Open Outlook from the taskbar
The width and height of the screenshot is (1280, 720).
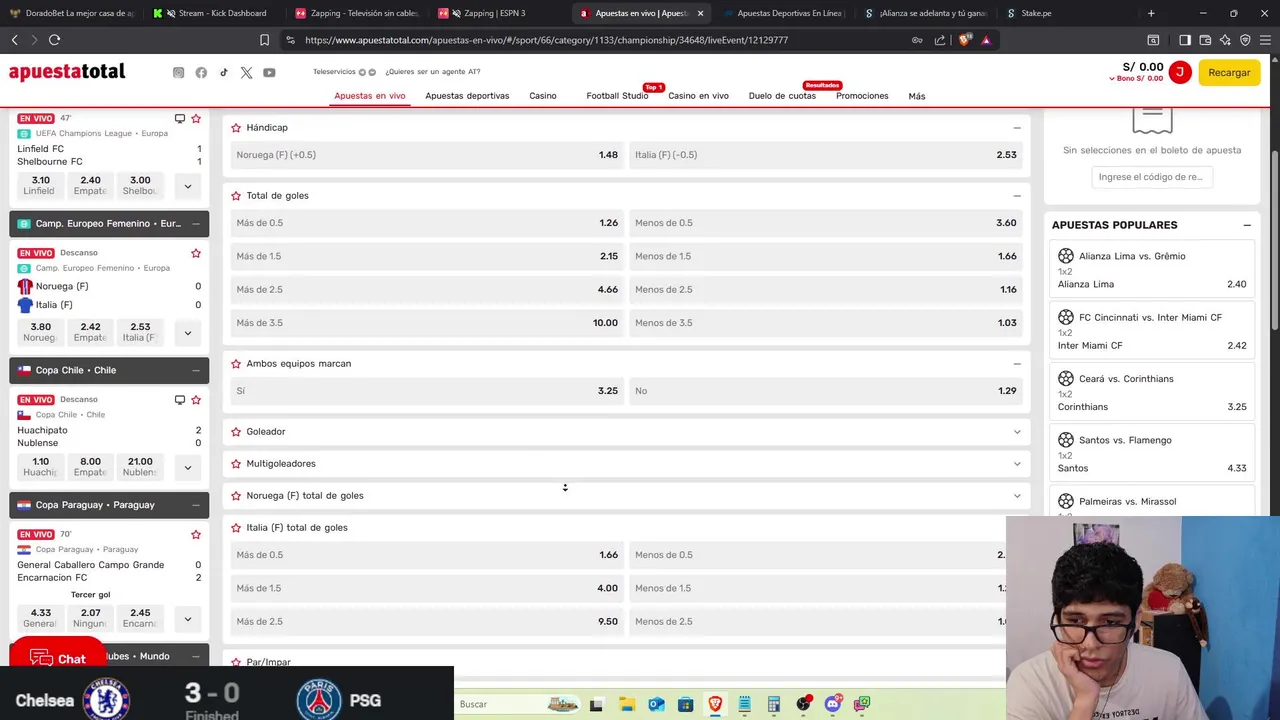pos(656,704)
